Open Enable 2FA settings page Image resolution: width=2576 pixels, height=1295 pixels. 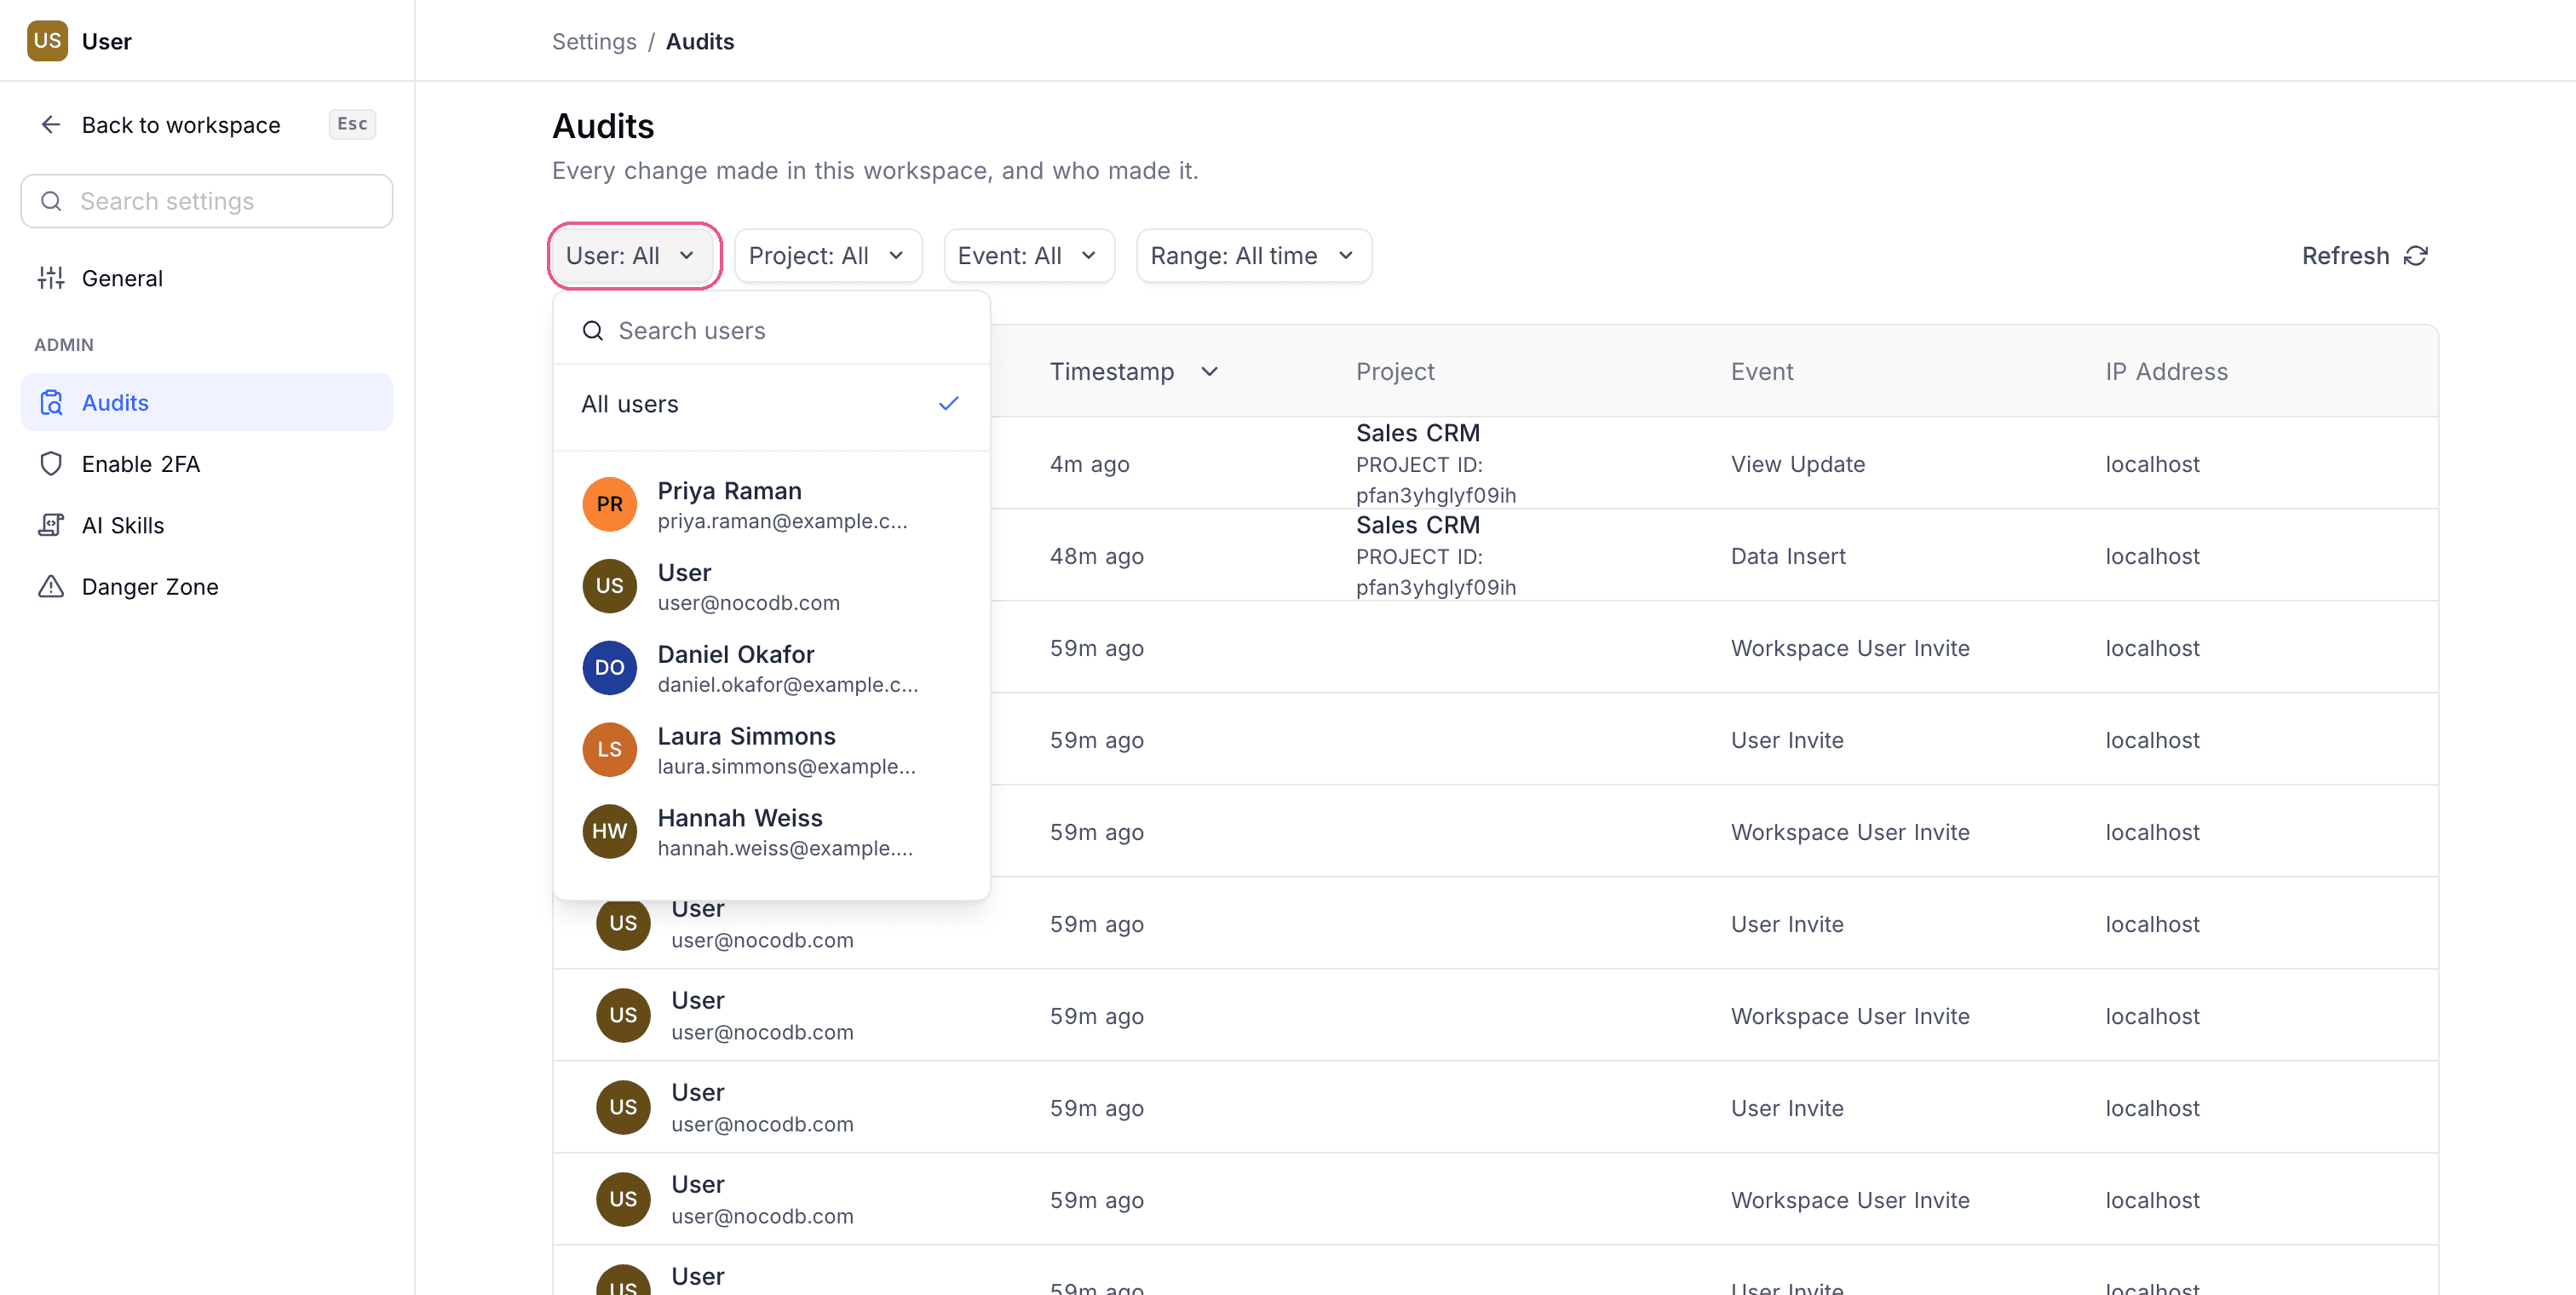(207, 464)
